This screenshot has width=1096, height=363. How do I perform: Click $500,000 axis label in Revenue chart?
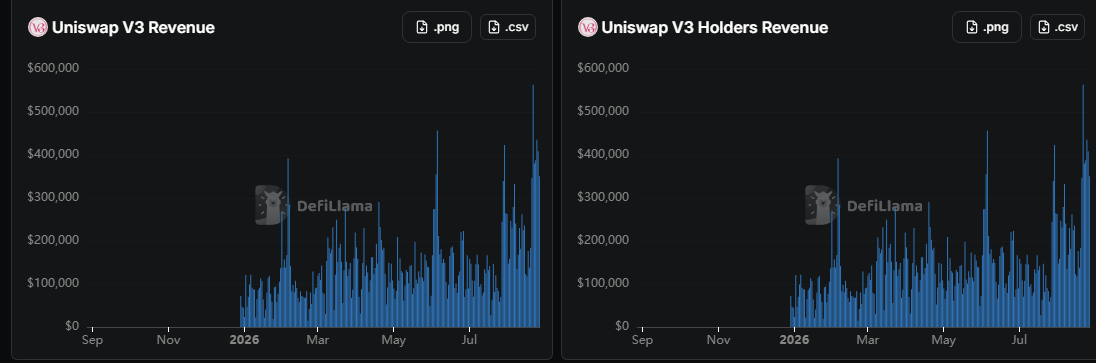coord(53,111)
